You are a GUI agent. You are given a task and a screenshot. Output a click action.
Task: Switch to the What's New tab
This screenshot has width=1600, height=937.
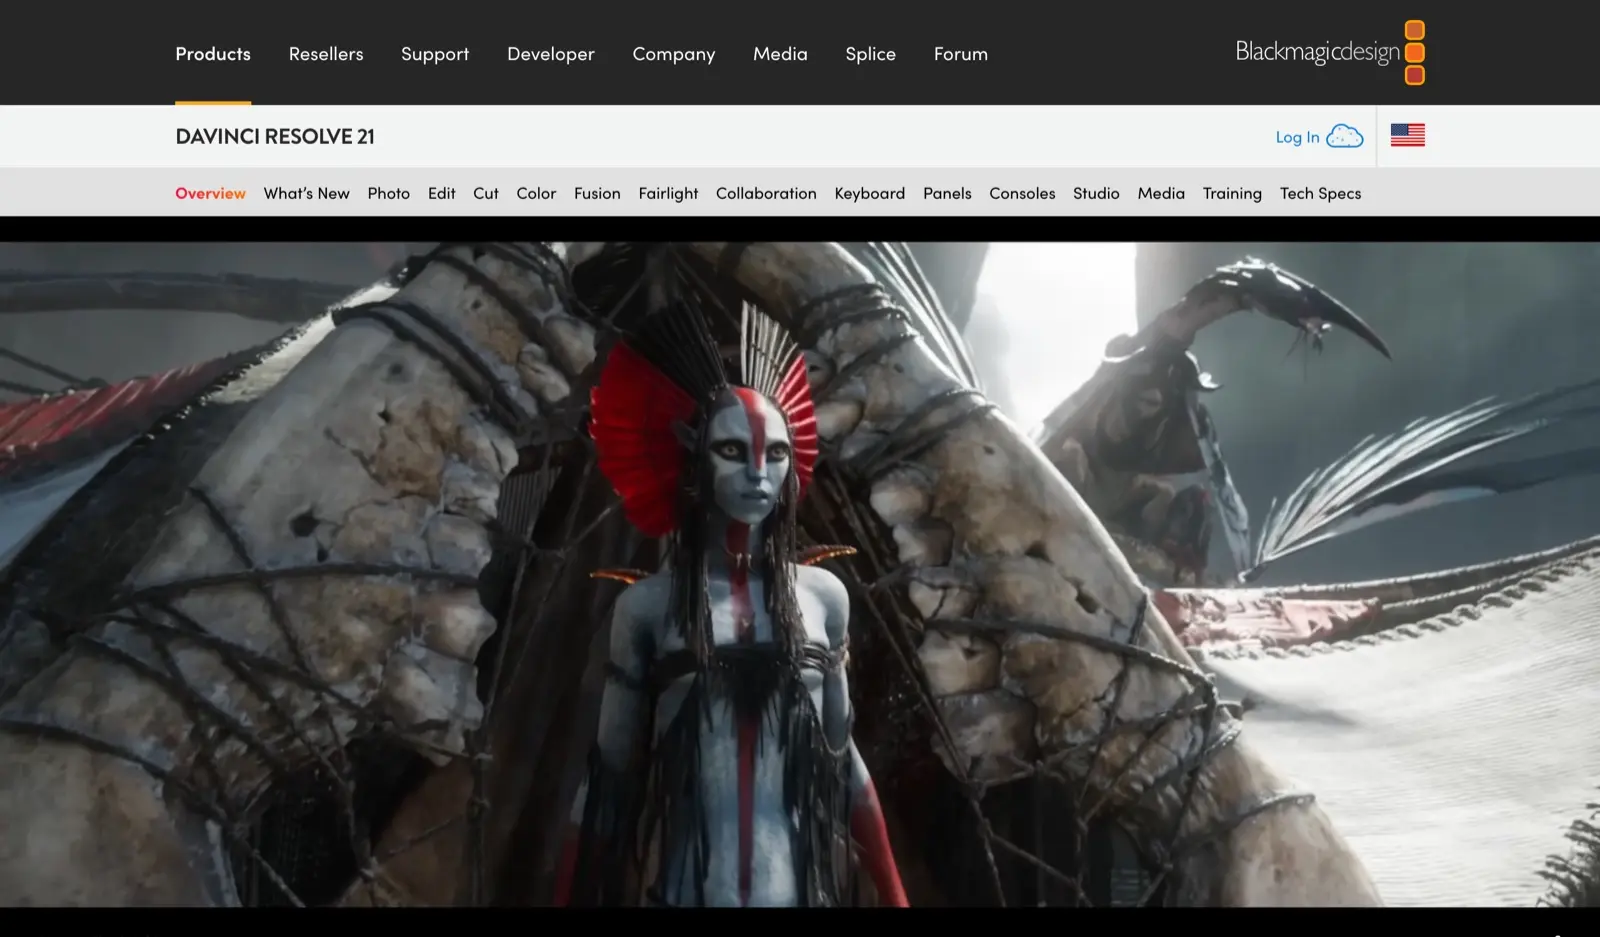coord(306,193)
